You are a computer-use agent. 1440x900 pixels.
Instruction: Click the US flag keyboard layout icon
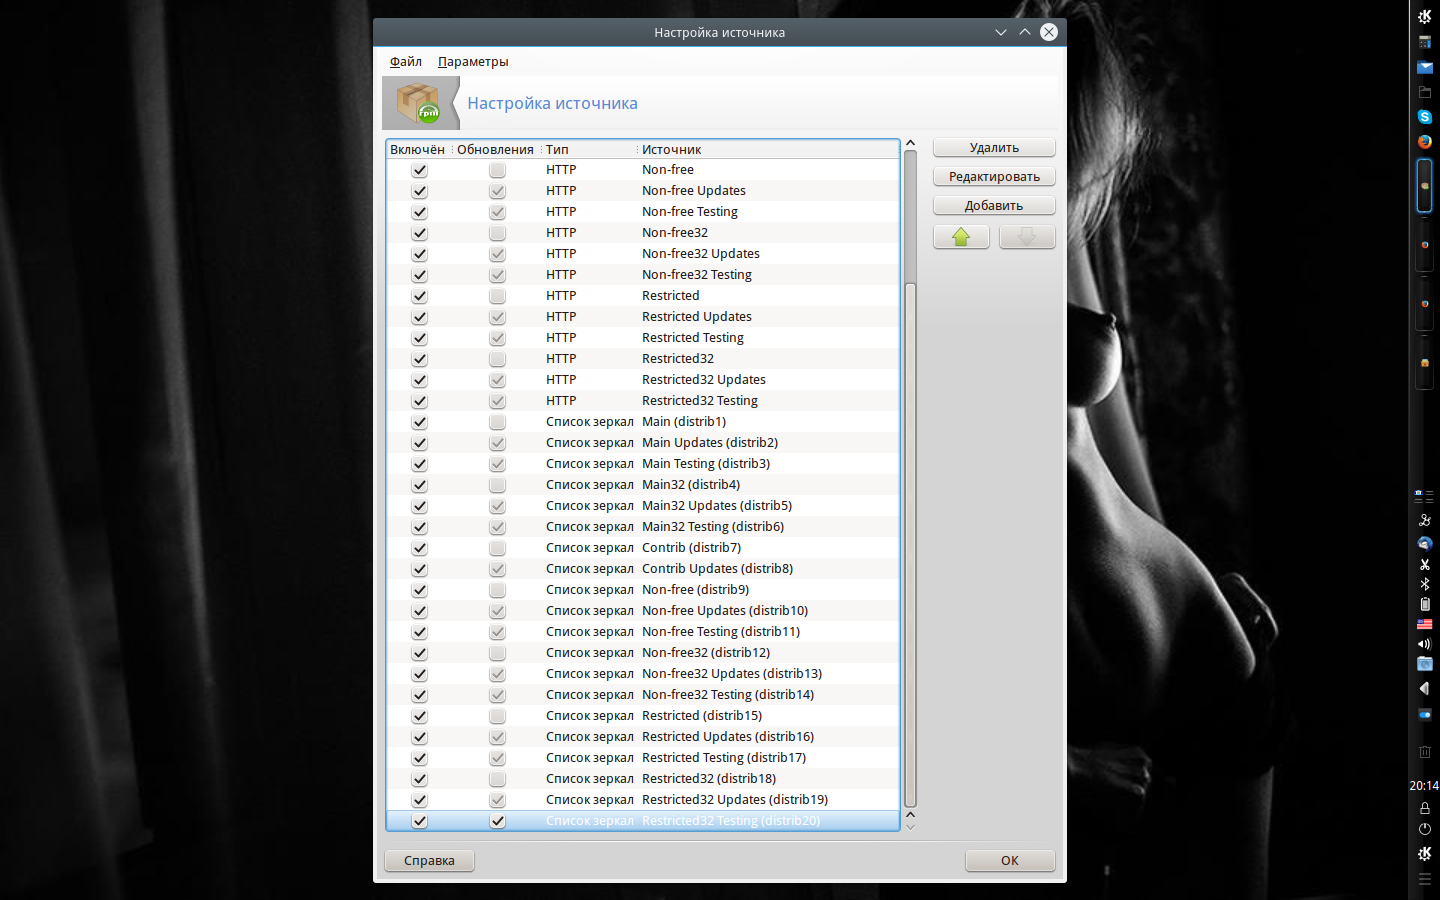click(1424, 624)
